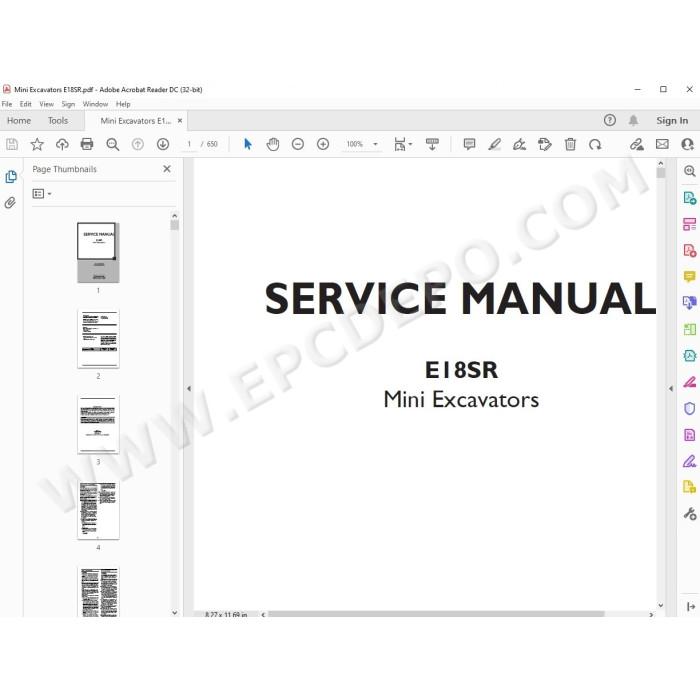The width and height of the screenshot is (700, 700).
Task: Enable scrolling mode icon
Action: (432, 144)
